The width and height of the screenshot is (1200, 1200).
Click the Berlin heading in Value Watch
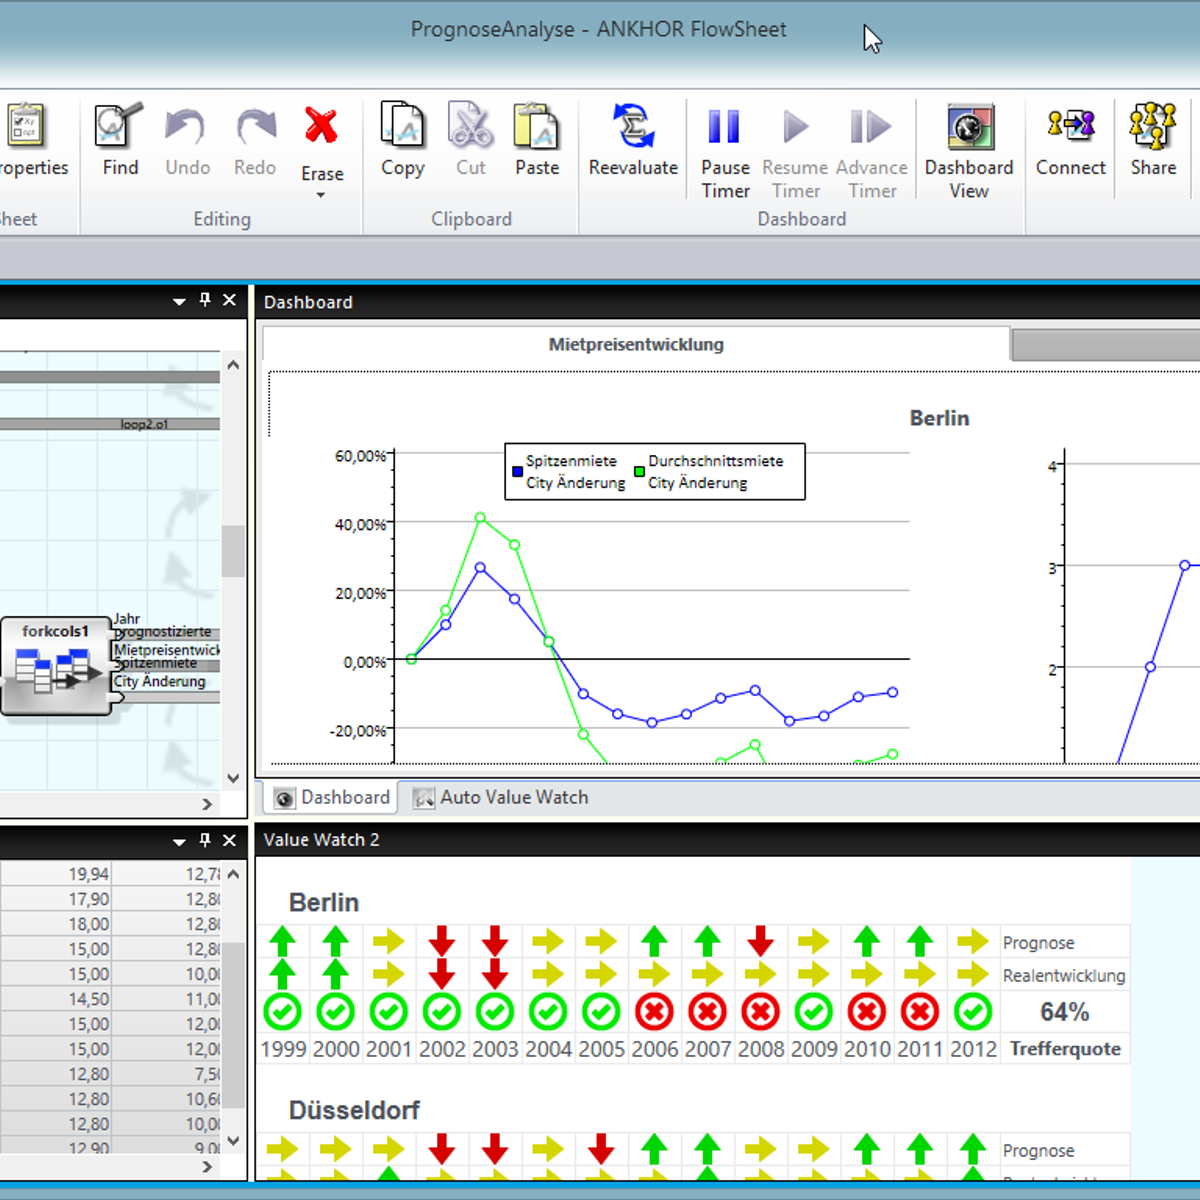tap(324, 902)
